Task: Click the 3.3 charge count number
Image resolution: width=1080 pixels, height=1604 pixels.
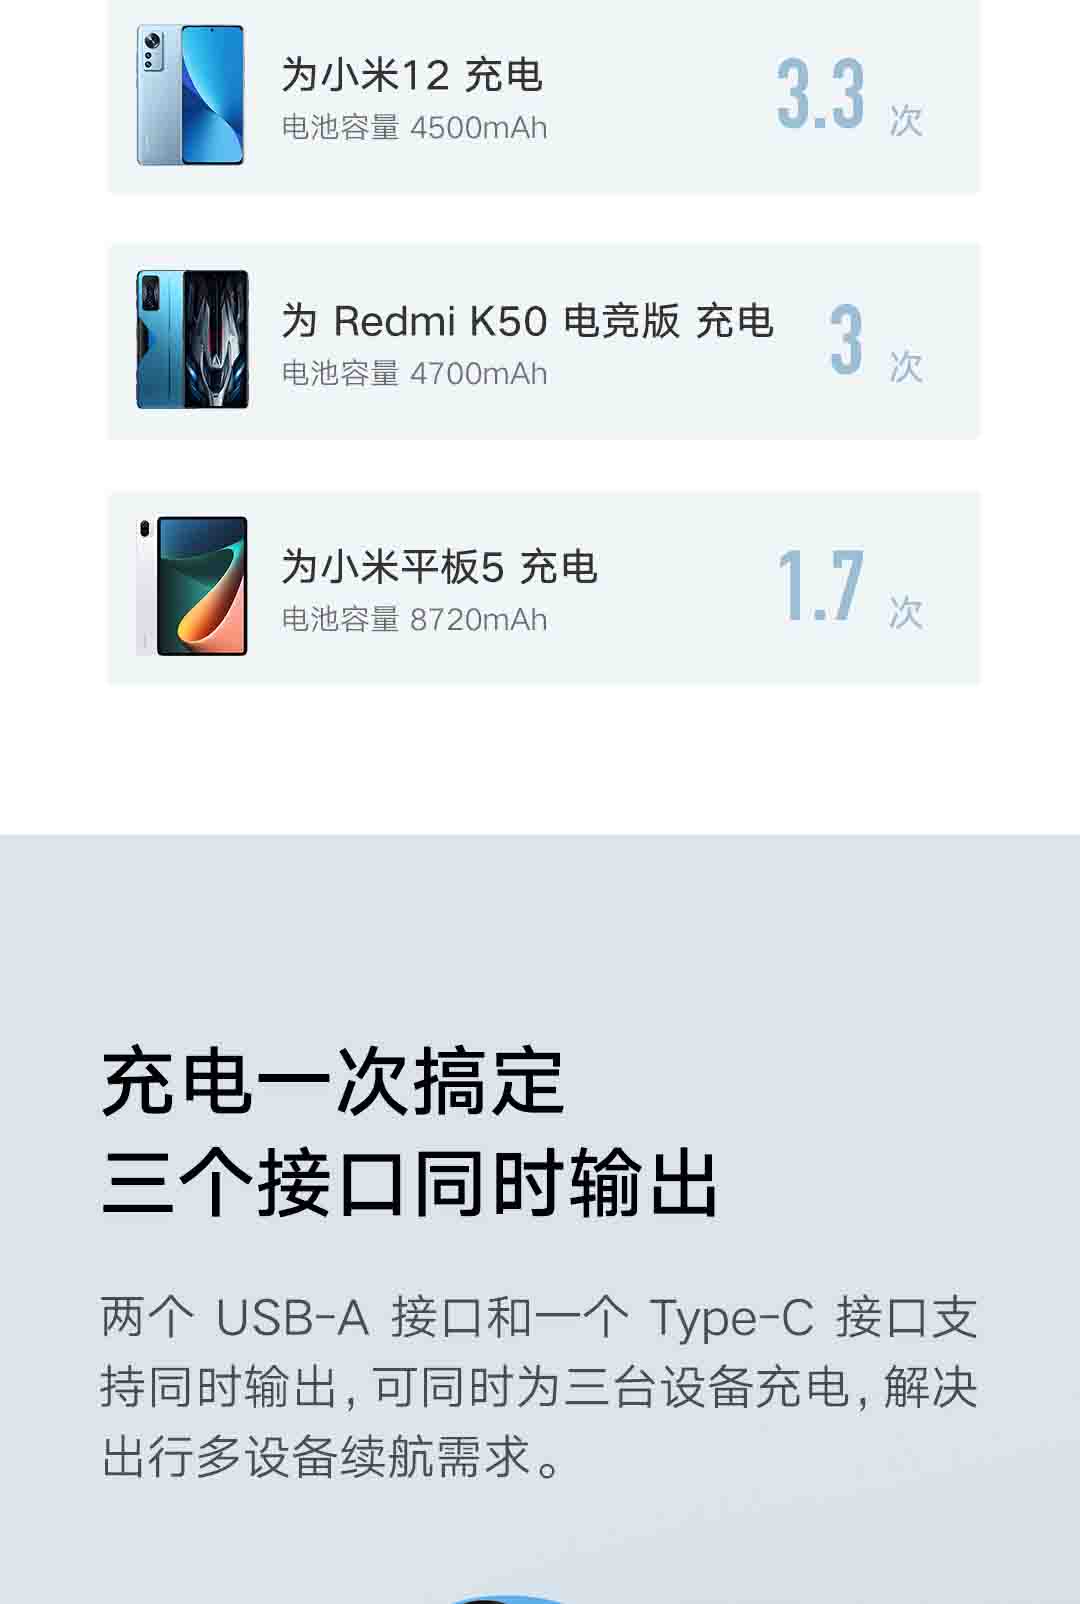Action: pos(820,94)
